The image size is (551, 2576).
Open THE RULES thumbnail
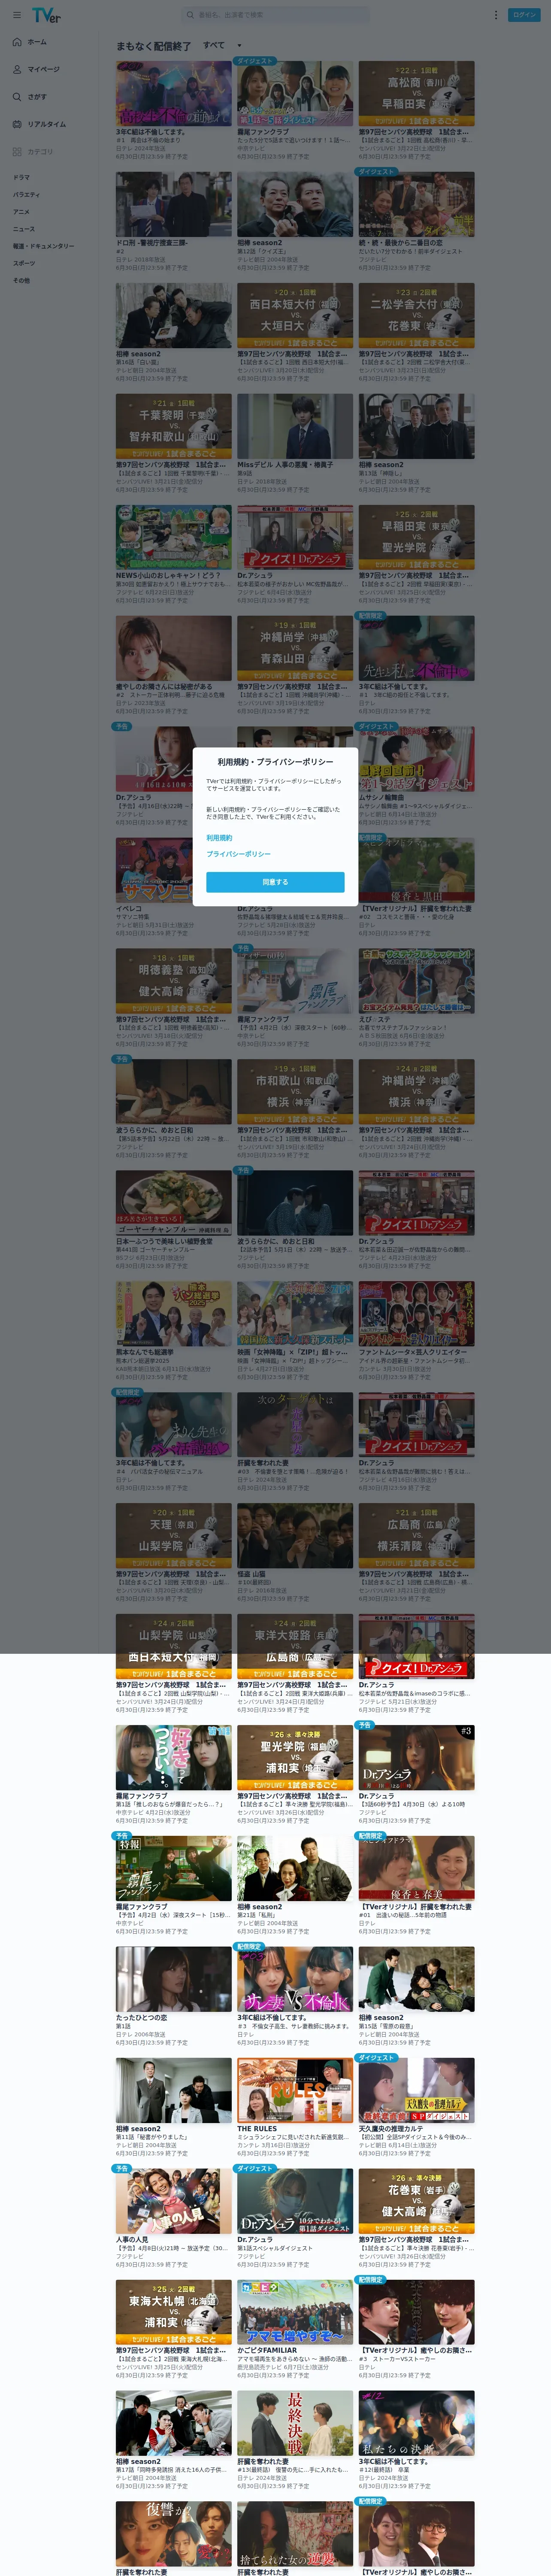tap(295, 2090)
